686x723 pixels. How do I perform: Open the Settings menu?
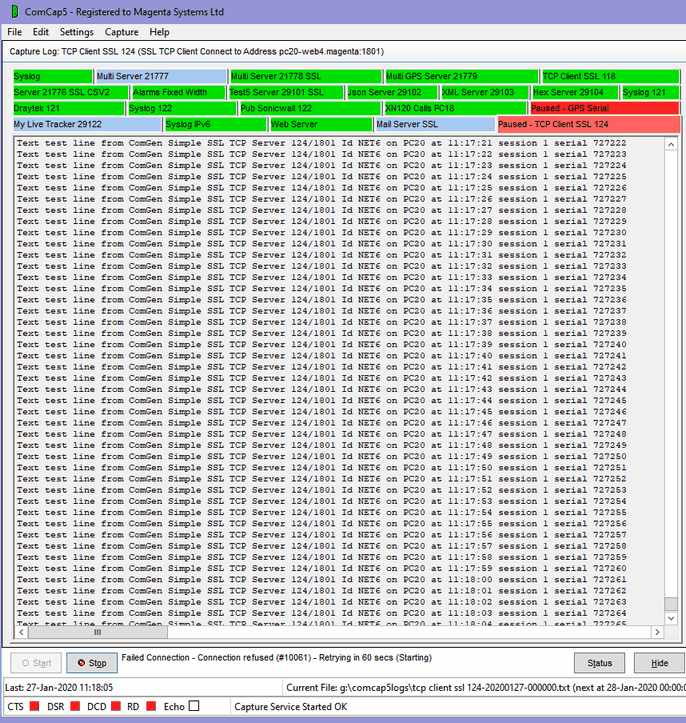(76, 32)
